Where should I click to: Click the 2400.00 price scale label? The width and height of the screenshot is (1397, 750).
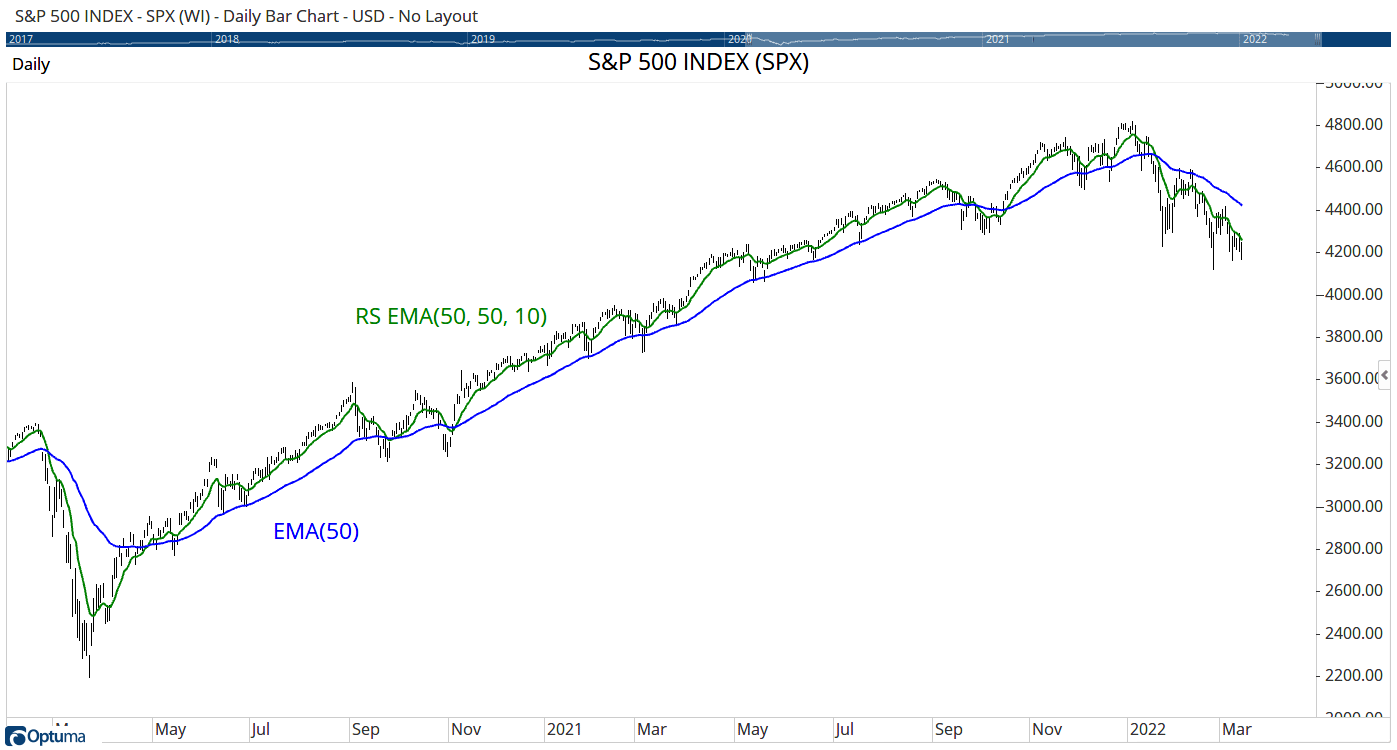coord(1354,634)
